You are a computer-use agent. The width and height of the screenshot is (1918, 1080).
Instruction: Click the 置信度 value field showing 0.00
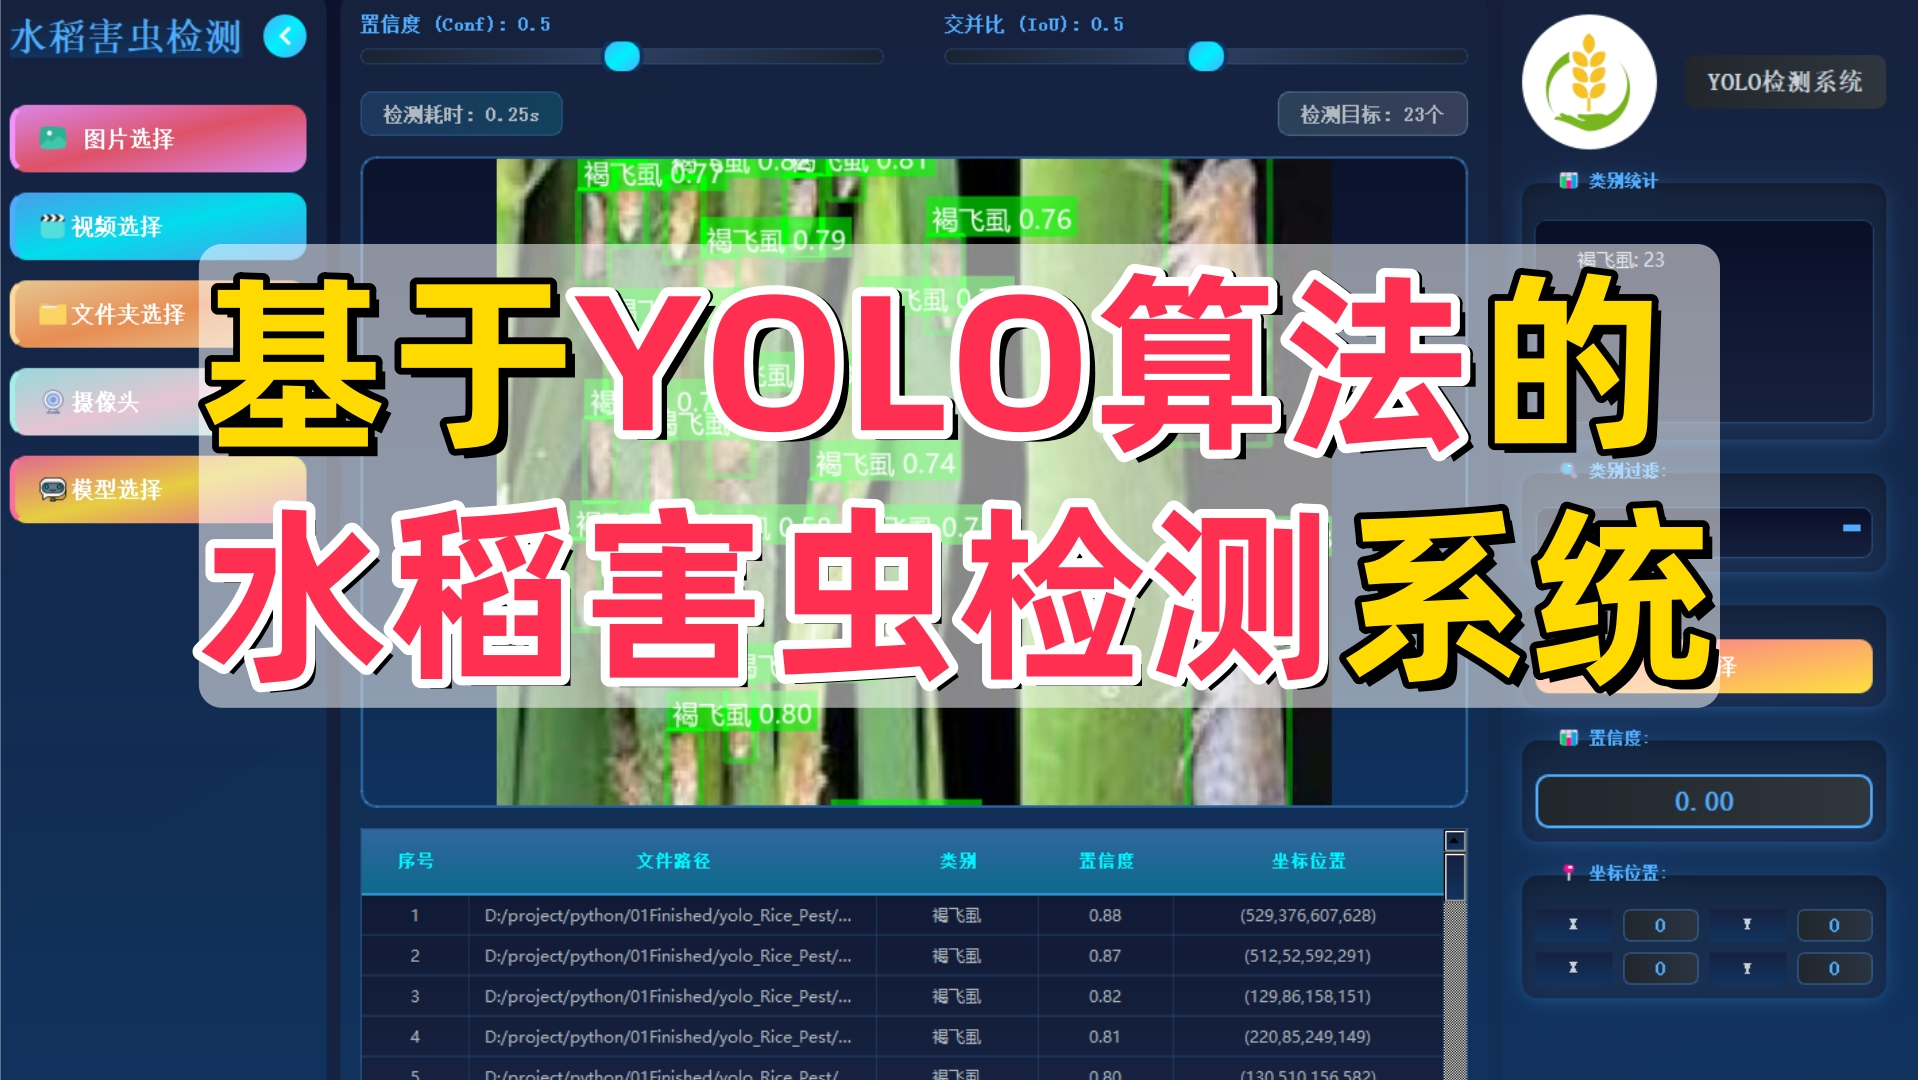(1703, 800)
